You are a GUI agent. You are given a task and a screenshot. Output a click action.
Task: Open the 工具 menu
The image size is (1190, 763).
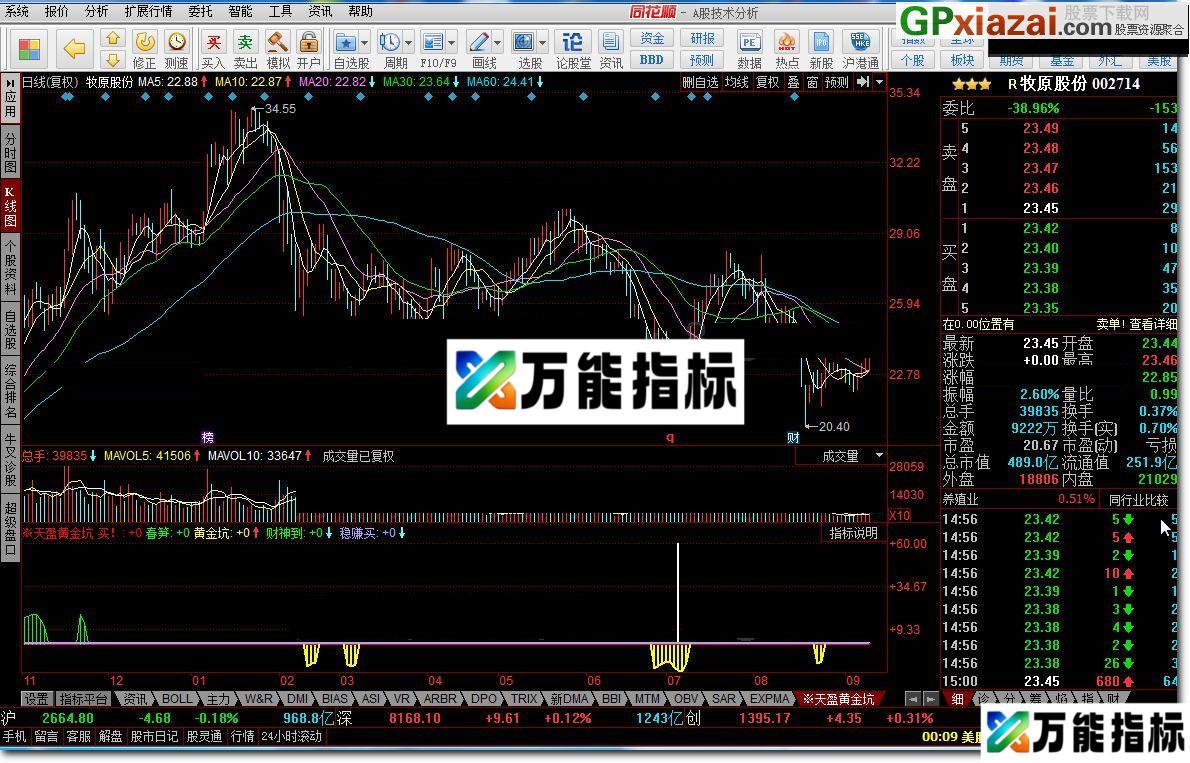point(278,11)
